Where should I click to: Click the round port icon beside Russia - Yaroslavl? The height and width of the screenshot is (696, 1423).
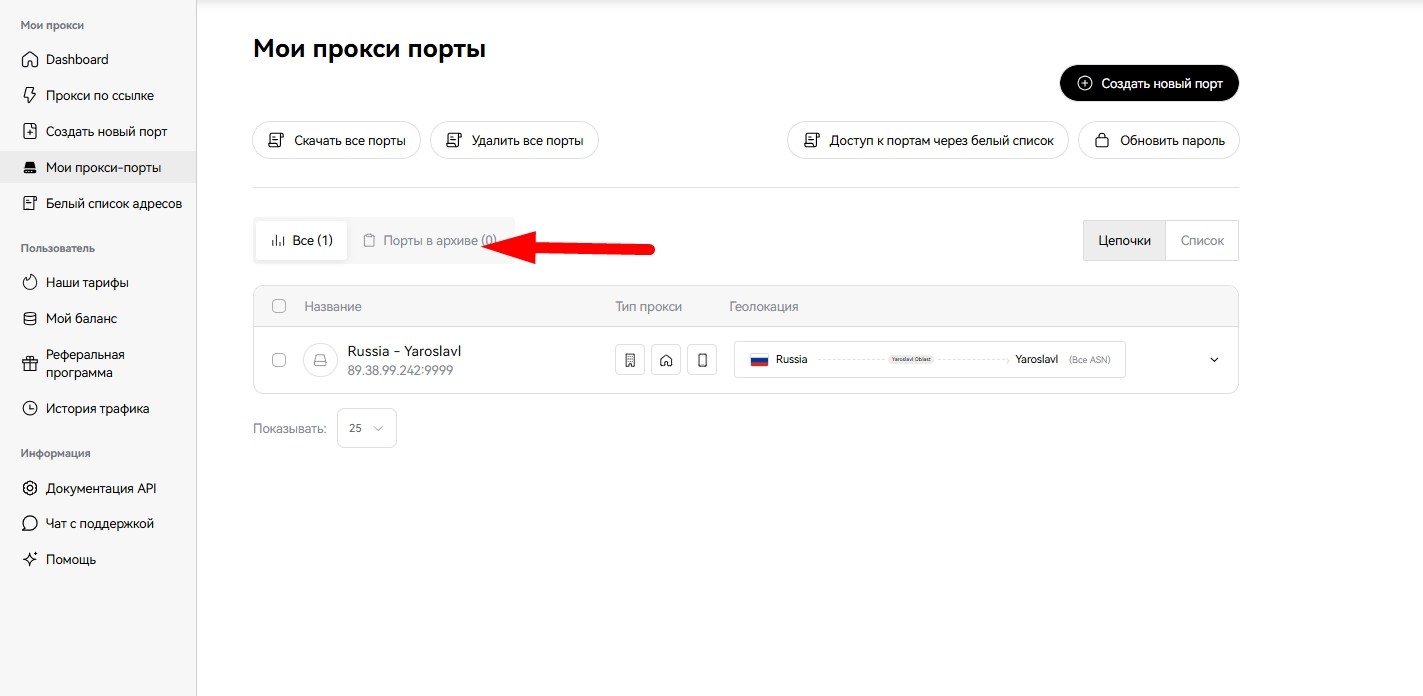pyautogui.click(x=320, y=360)
